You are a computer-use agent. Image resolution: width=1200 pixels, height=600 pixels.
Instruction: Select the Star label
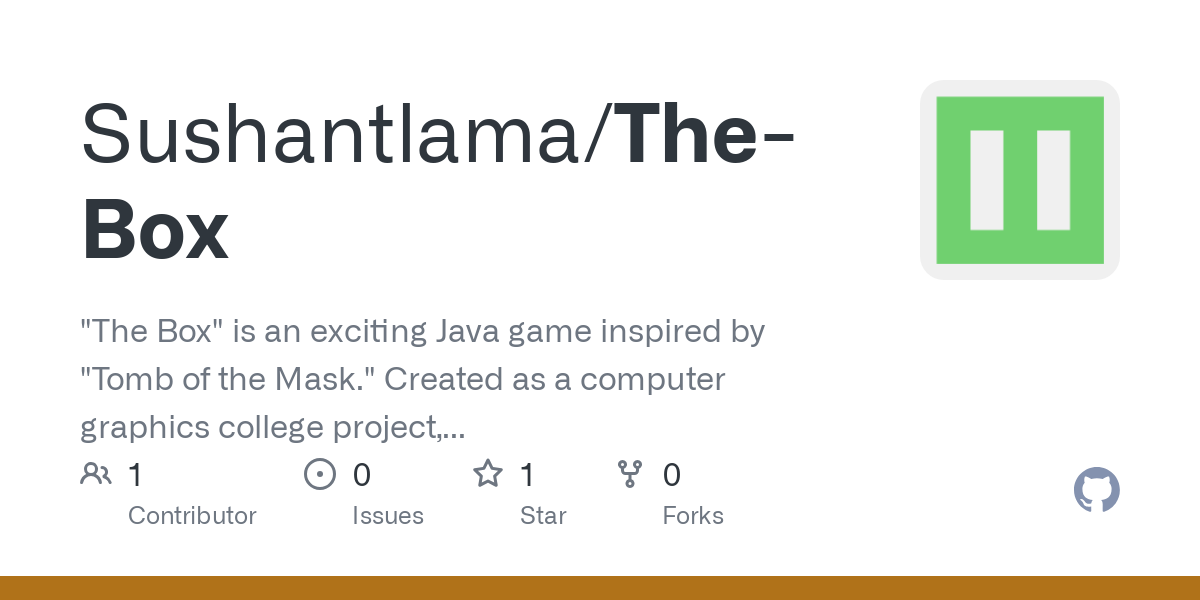pyautogui.click(x=543, y=516)
